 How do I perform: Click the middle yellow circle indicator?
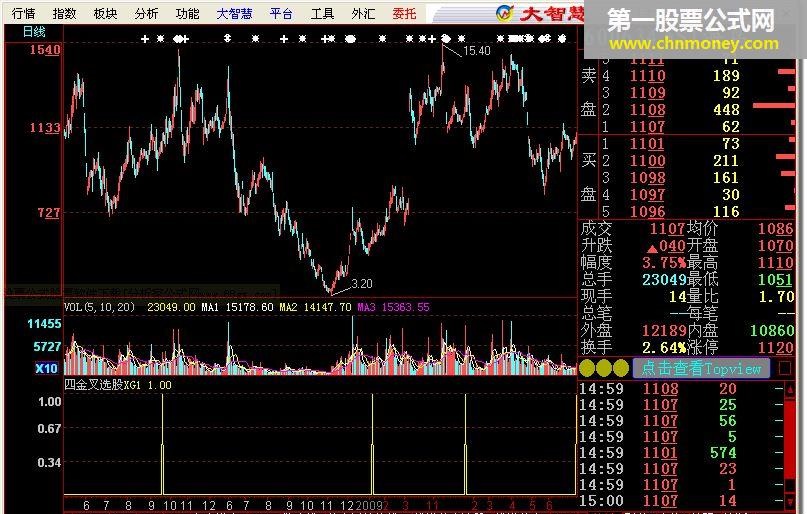604,368
